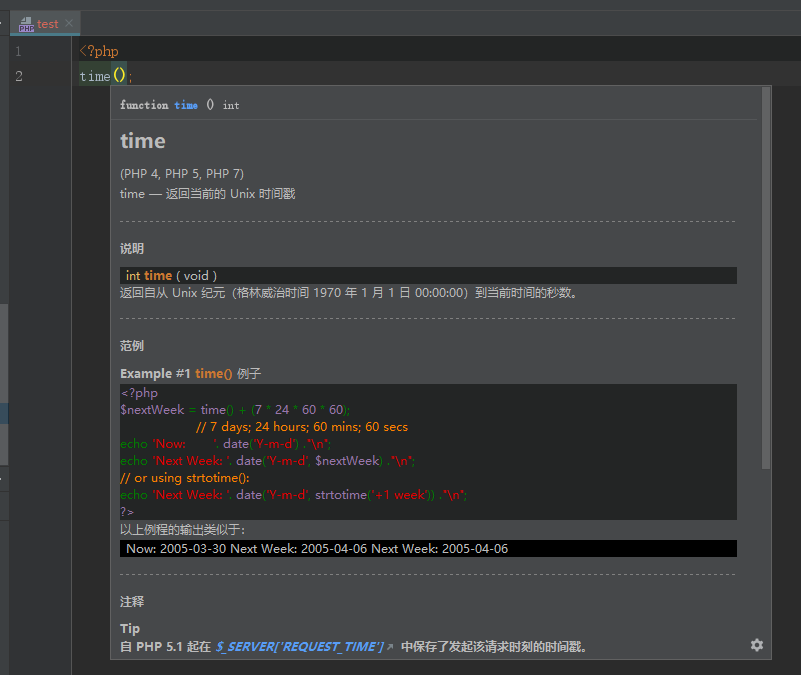Click the 'Tip' heading
This screenshot has height=675, width=801.
pos(130,628)
